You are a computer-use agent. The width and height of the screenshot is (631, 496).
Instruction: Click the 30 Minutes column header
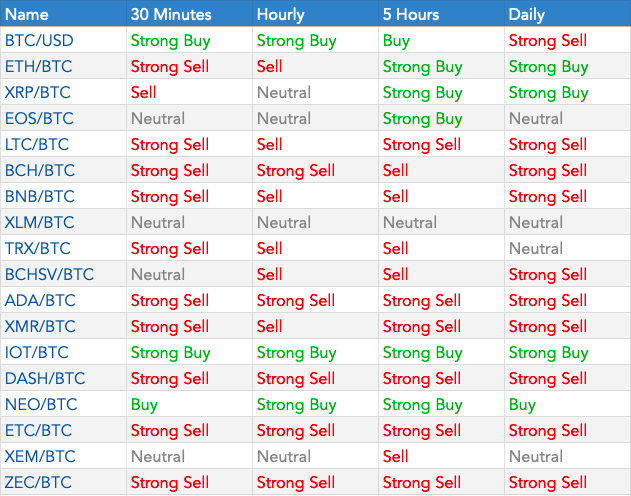pyautogui.click(x=171, y=14)
